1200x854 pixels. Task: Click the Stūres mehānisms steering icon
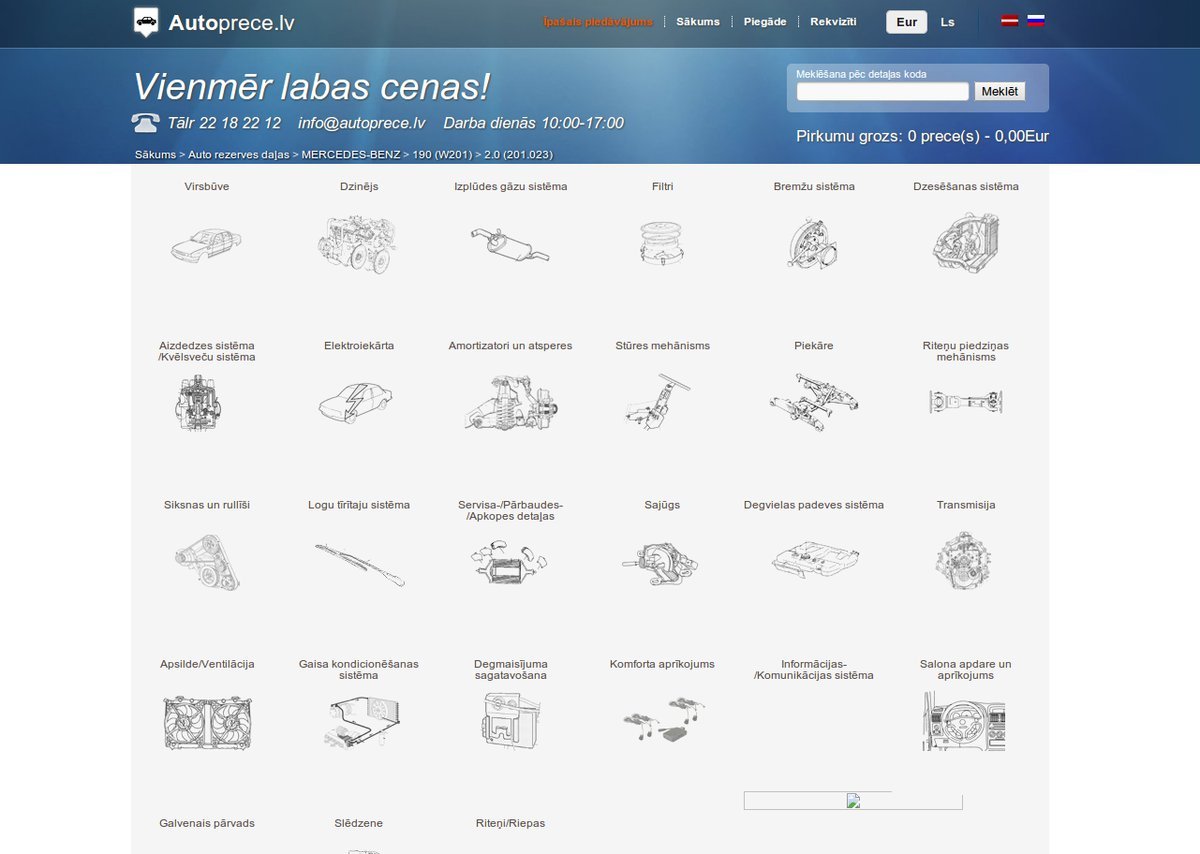coord(662,402)
